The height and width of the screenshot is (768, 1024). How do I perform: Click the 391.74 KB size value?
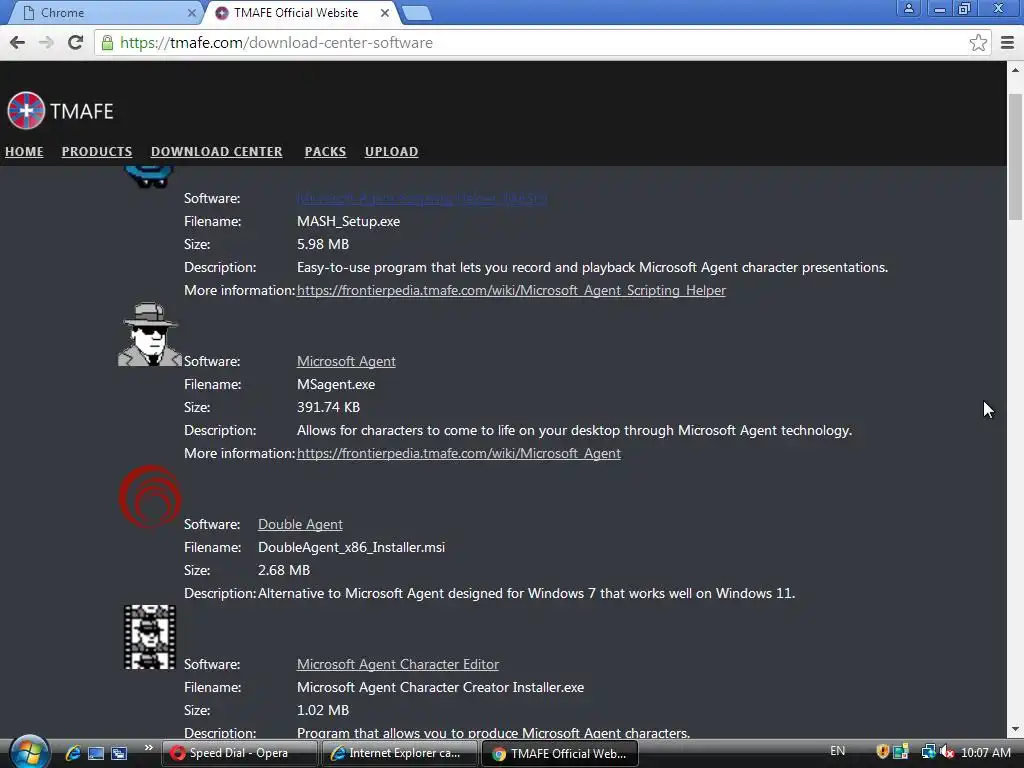328,408
